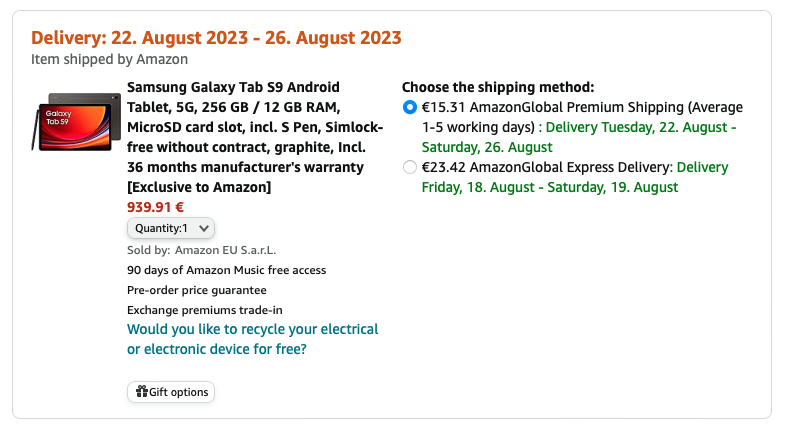Click the 939.91 € price
794x427 pixels.
[155, 207]
